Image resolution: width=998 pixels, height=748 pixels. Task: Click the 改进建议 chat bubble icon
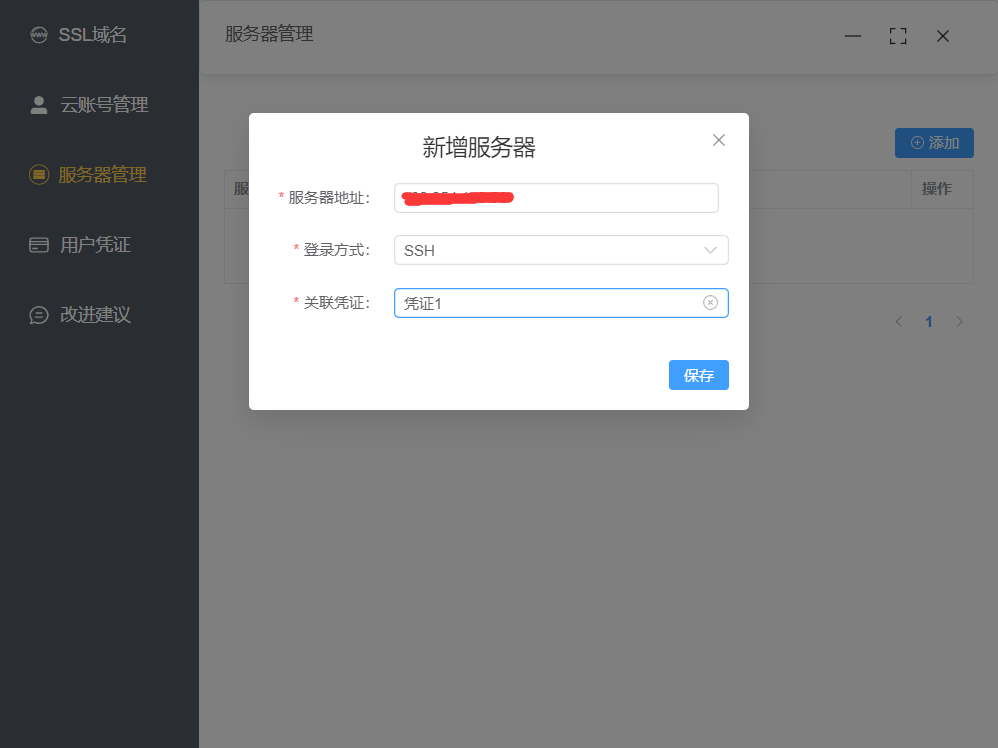tap(39, 315)
